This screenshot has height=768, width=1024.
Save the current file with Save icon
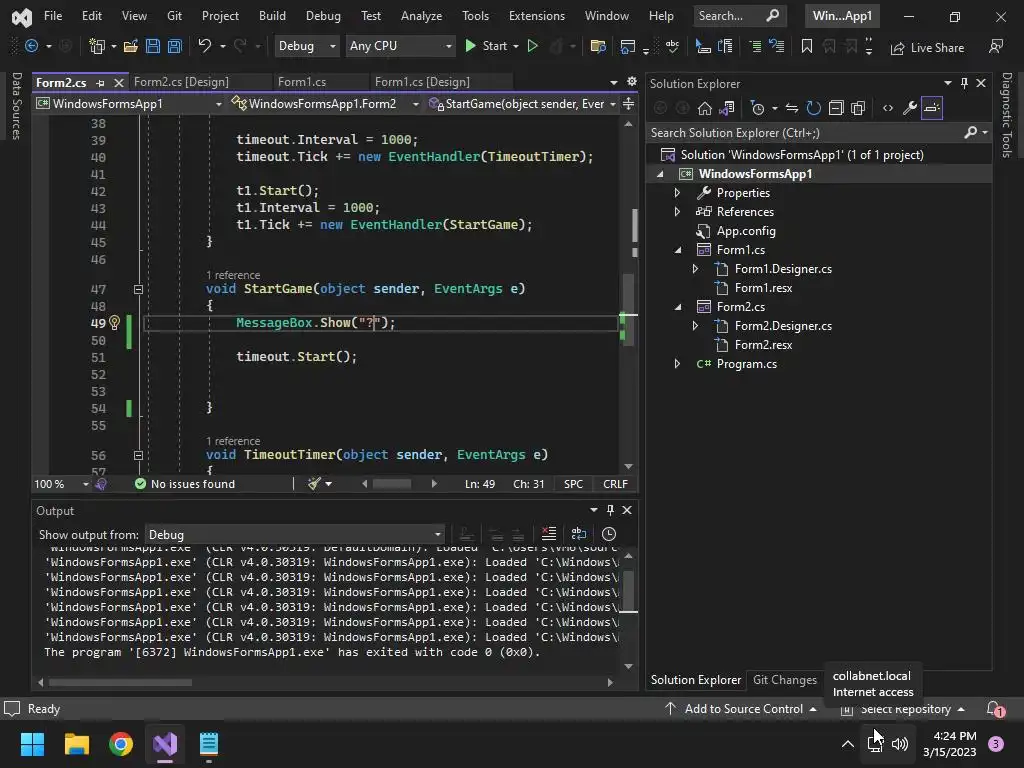tap(153, 46)
